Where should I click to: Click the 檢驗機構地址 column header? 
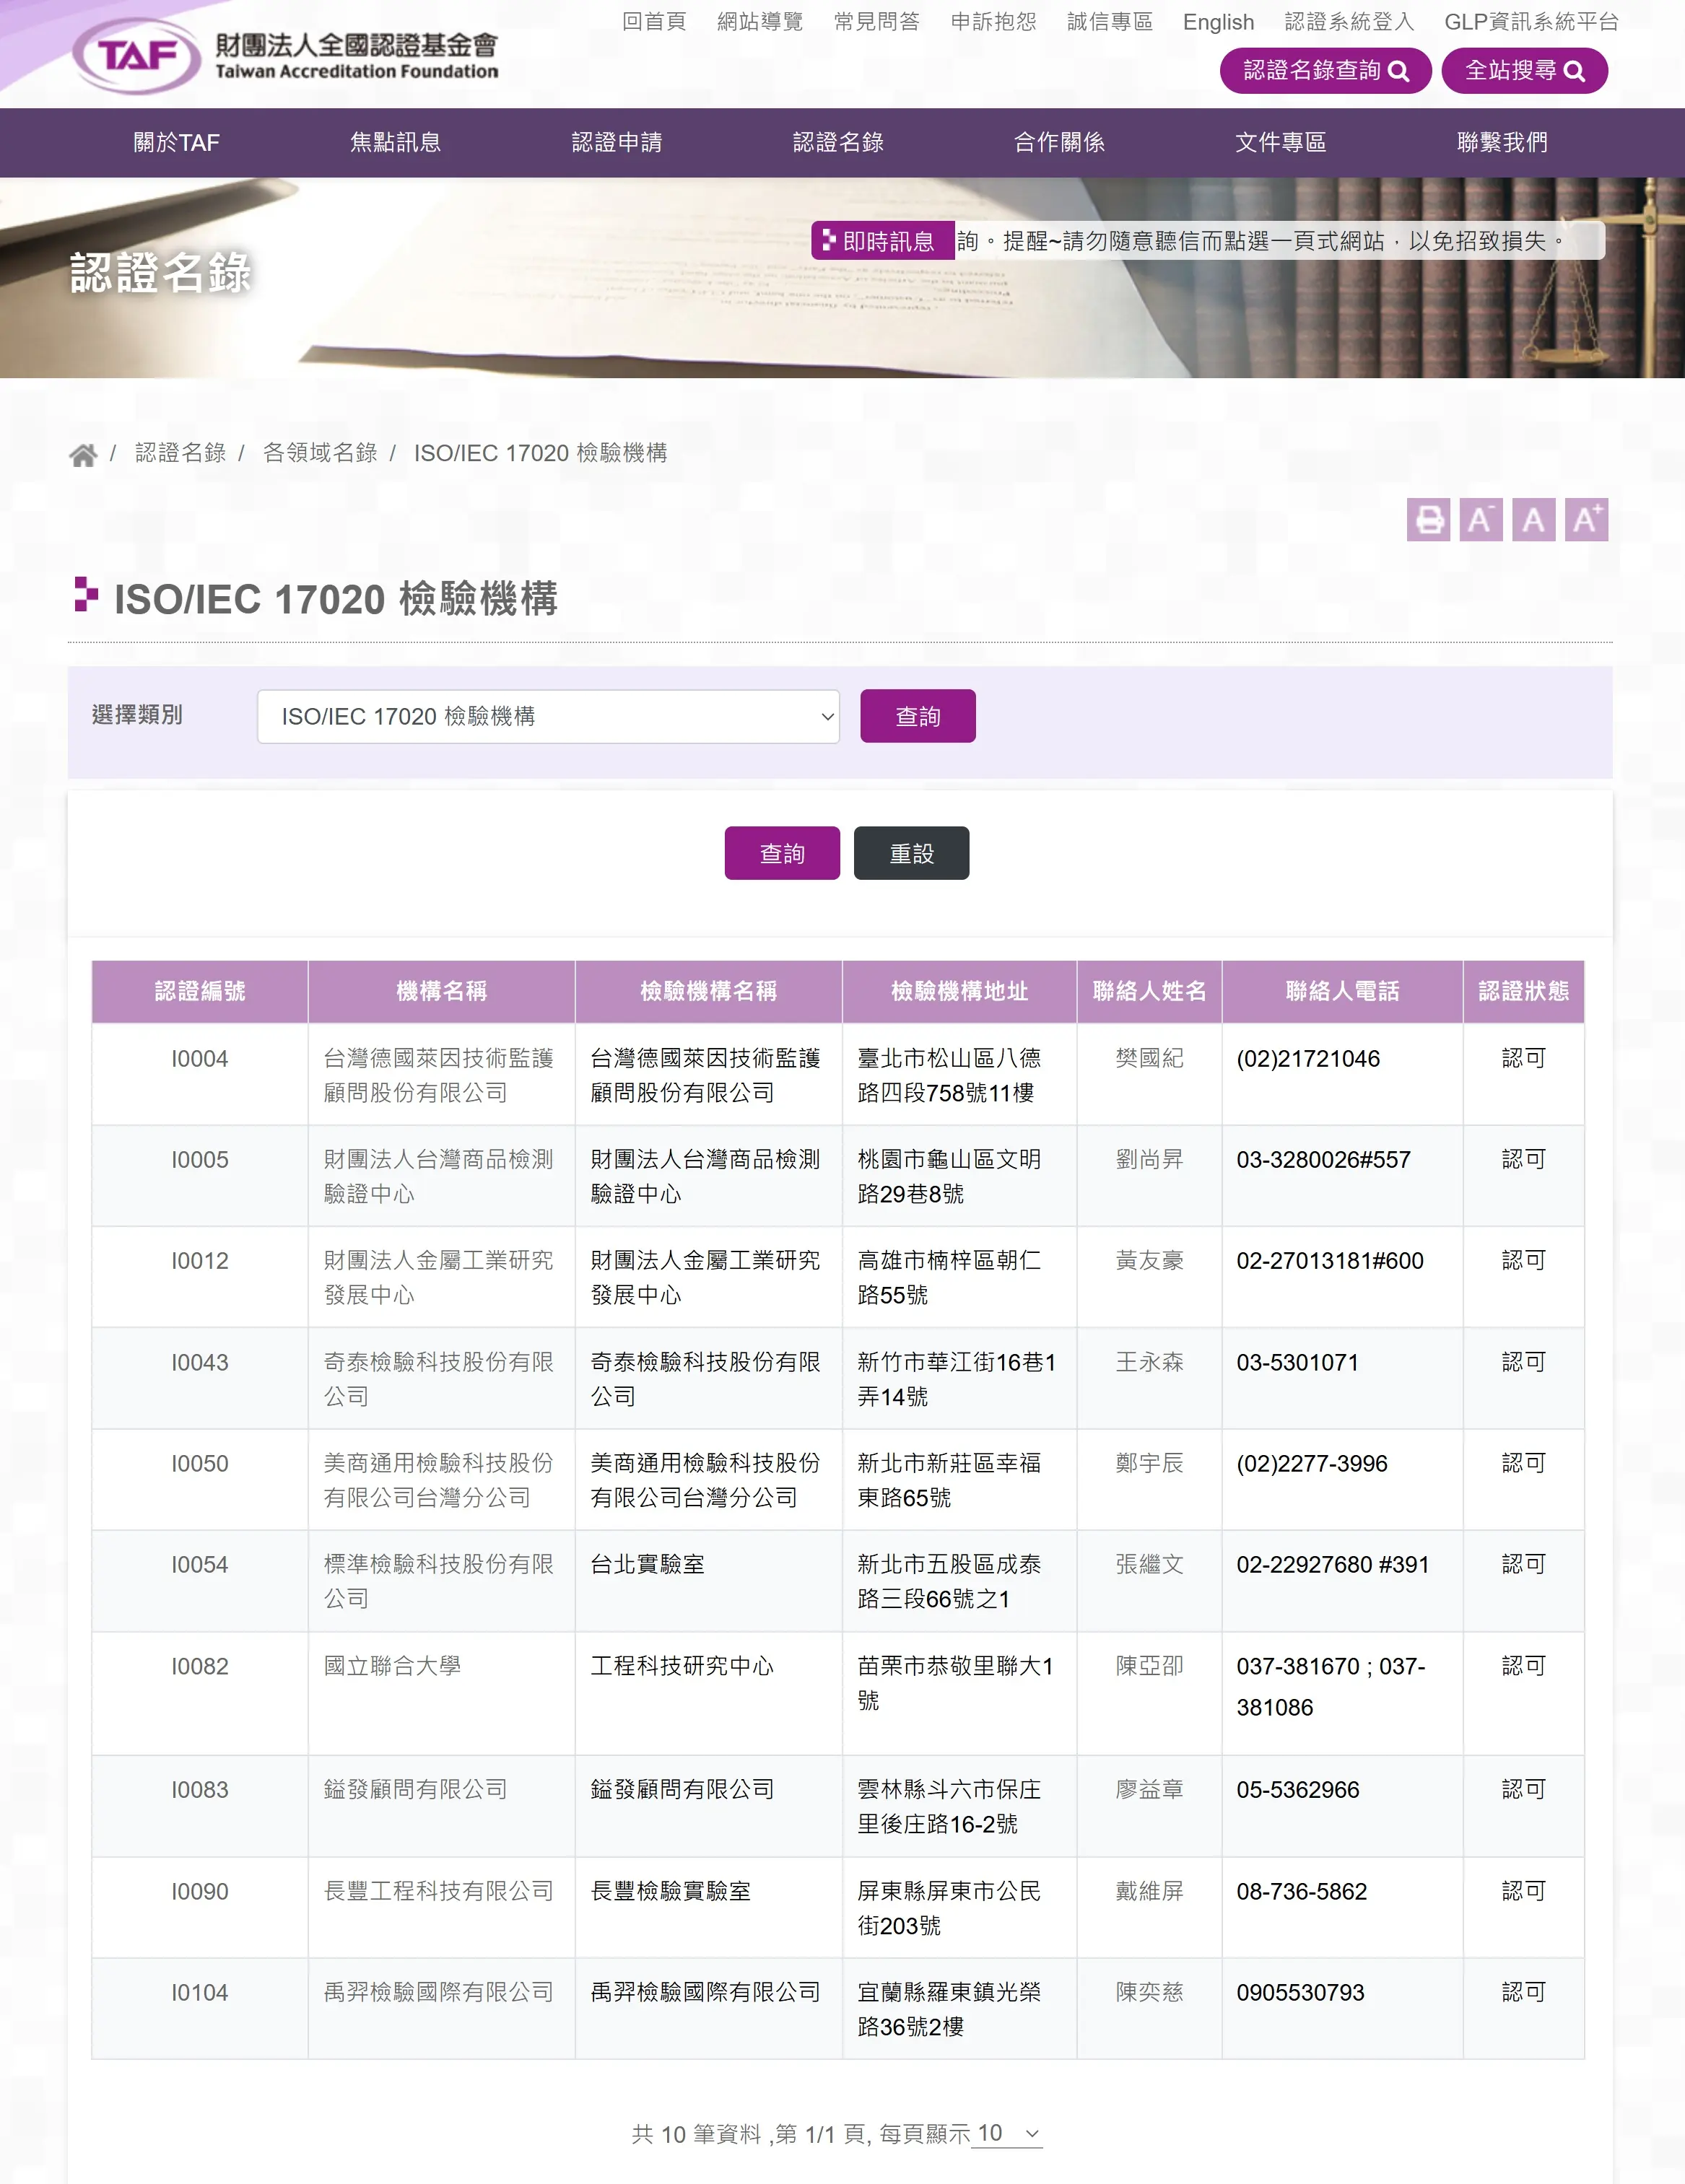click(959, 991)
